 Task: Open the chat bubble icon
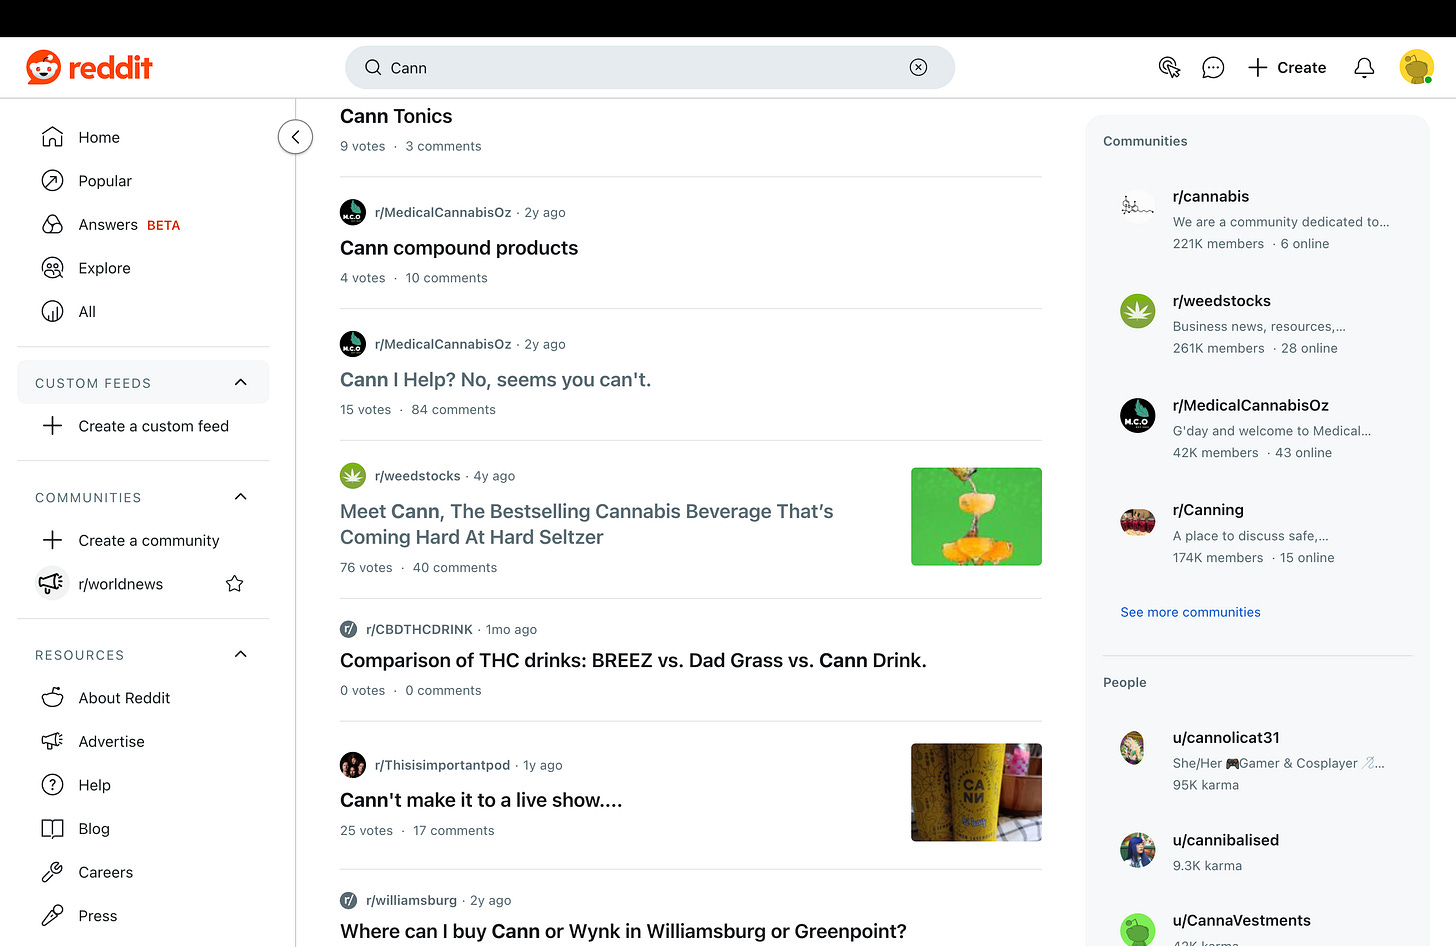(x=1213, y=67)
